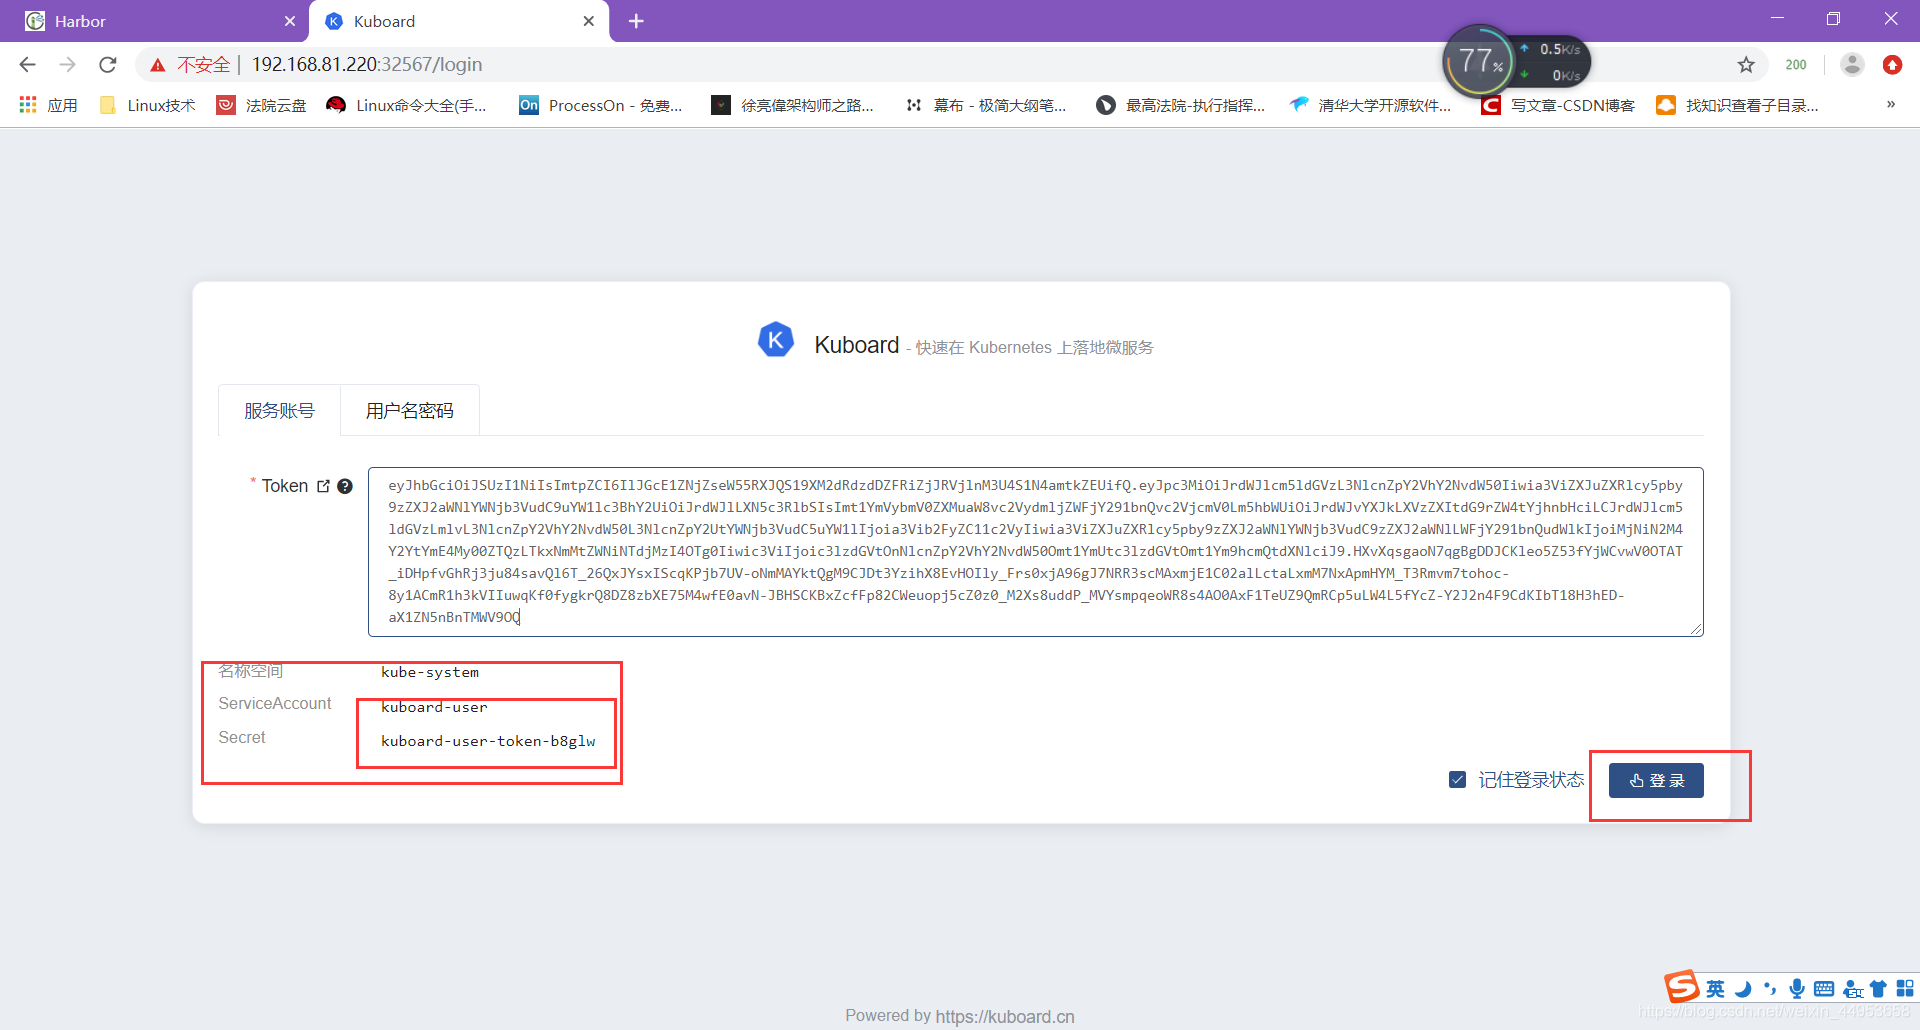
Task: Switch to the 用户名密码 login tab
Action: 410,411
